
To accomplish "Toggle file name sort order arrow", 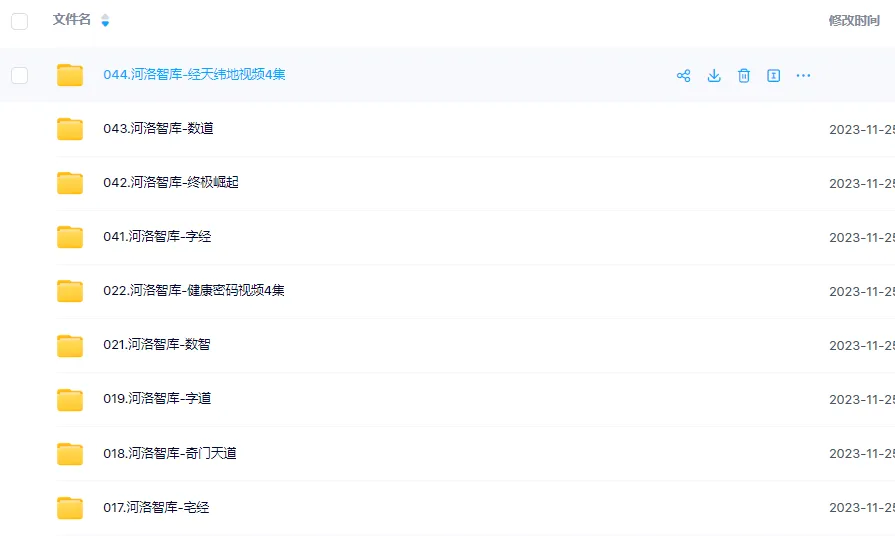I will point(105,21).
